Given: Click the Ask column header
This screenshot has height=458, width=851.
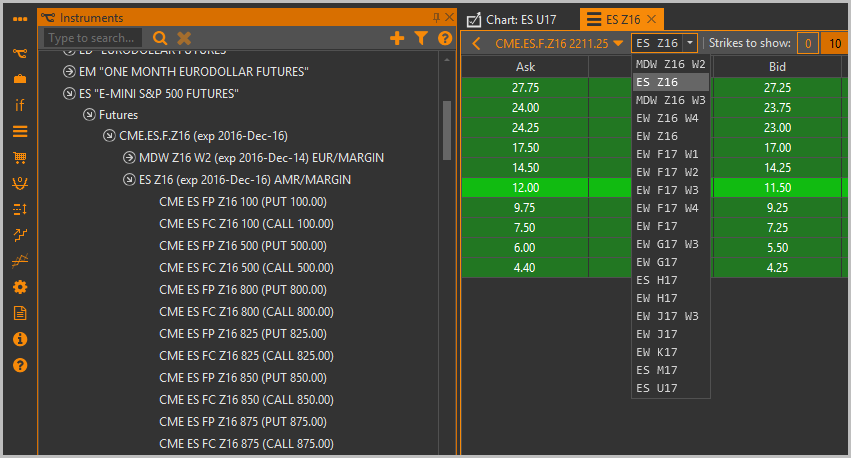Looking at the screenshot, I should point(525,67).
